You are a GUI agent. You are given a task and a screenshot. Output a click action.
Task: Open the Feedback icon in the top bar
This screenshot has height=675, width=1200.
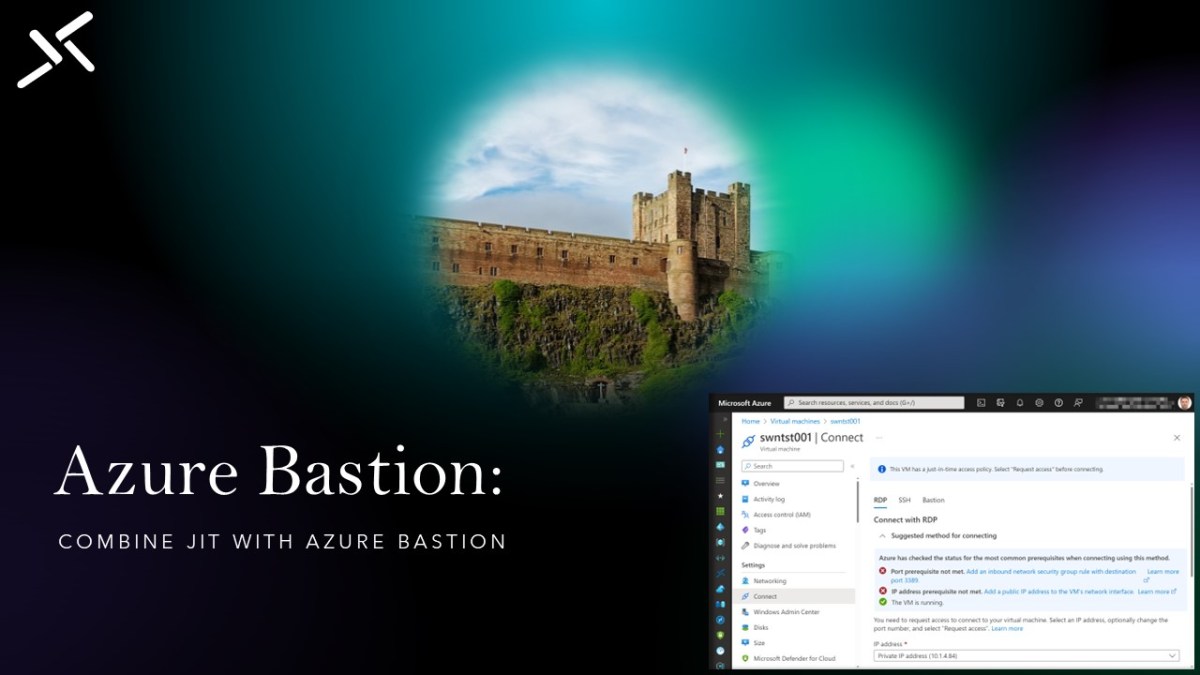[1078, 403]
